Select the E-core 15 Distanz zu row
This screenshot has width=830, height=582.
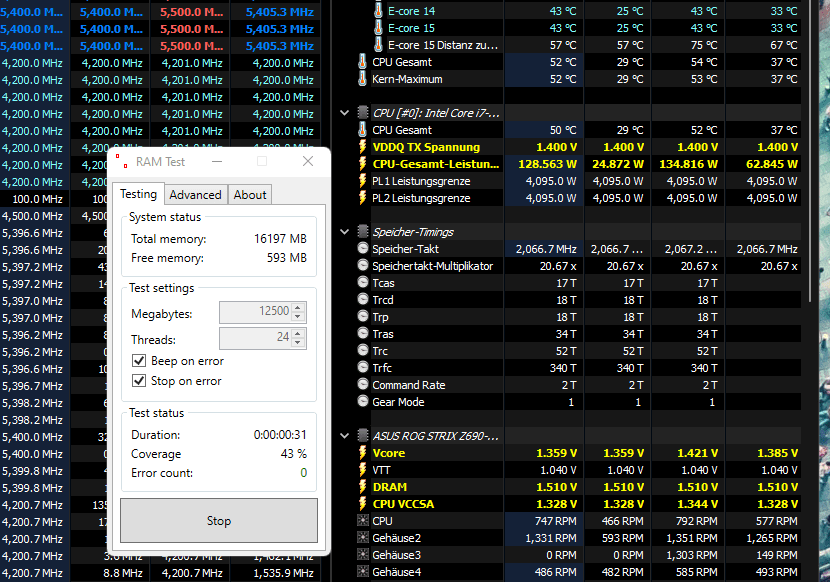click(x=443, y=45)
